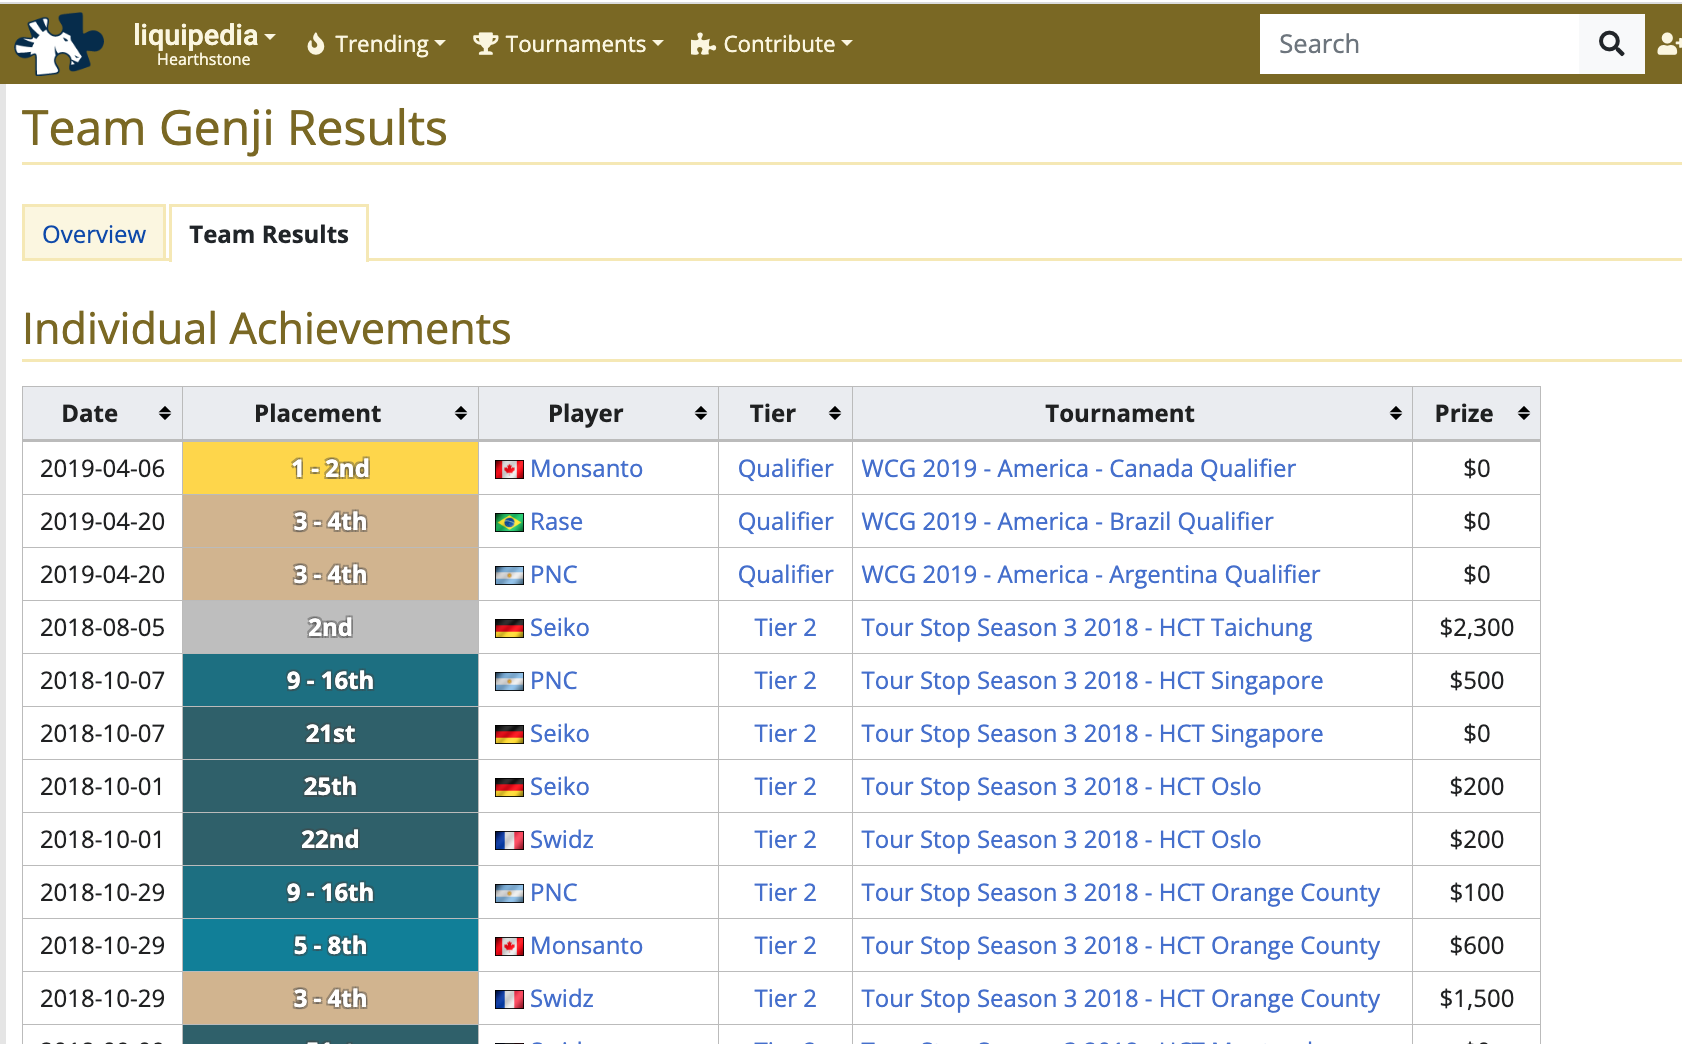Click Qualifier tier link in Monsanto row
Viewport: 1682px width, 1044px height.
785,469
